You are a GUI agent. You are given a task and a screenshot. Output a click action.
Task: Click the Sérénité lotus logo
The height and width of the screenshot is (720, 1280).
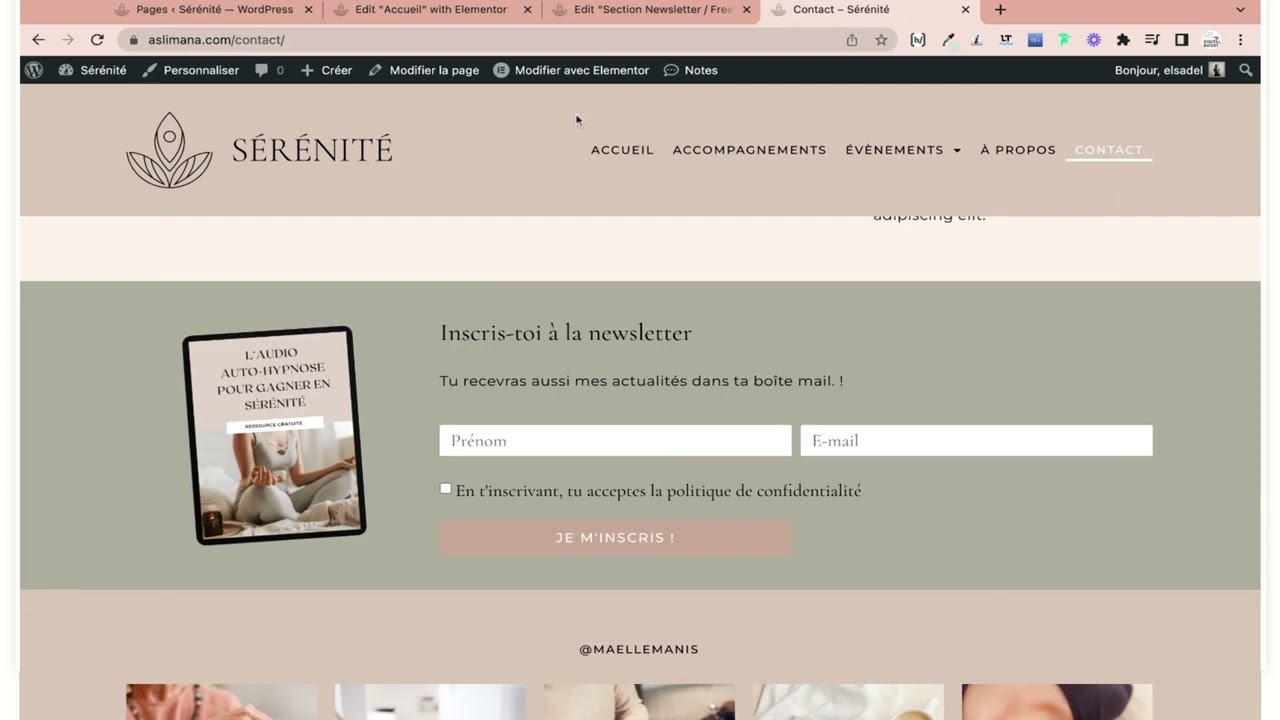click(x=169, y=149)
